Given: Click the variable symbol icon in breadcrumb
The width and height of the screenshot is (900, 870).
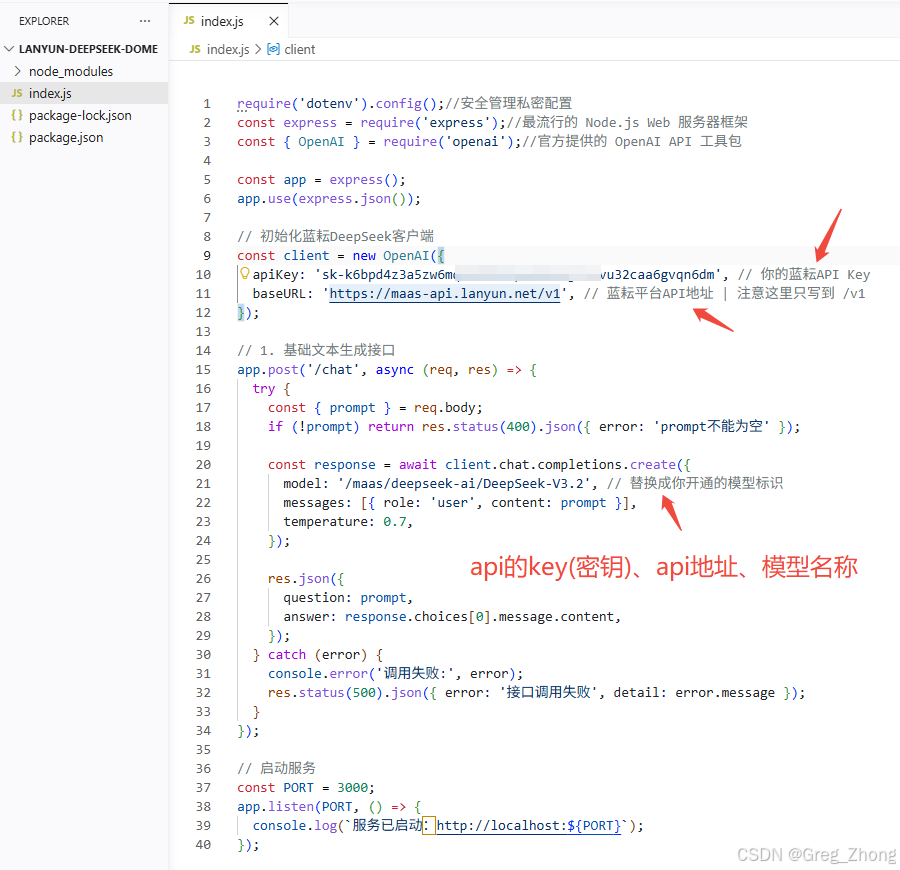Looking at the screenshot, I should pos(274,49).
